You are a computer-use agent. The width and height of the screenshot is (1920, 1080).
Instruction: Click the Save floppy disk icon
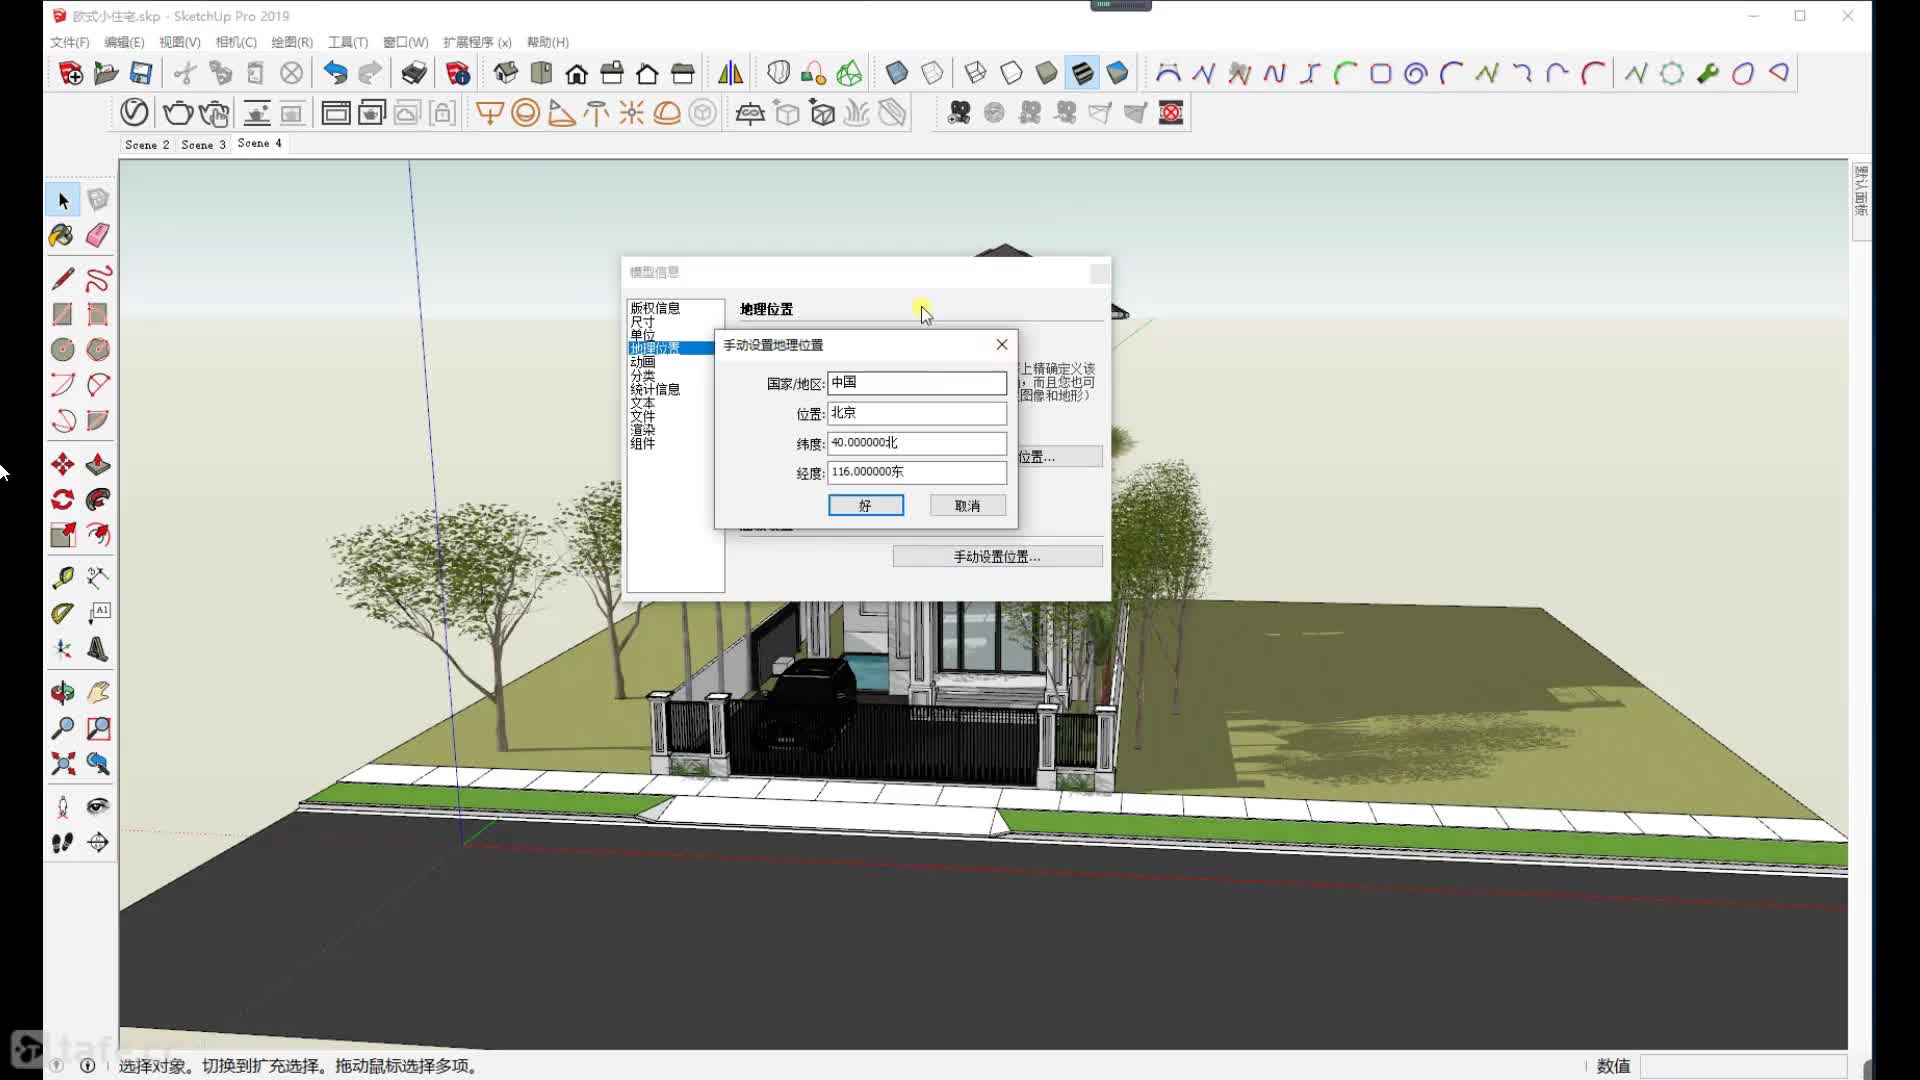pos(141,73)
